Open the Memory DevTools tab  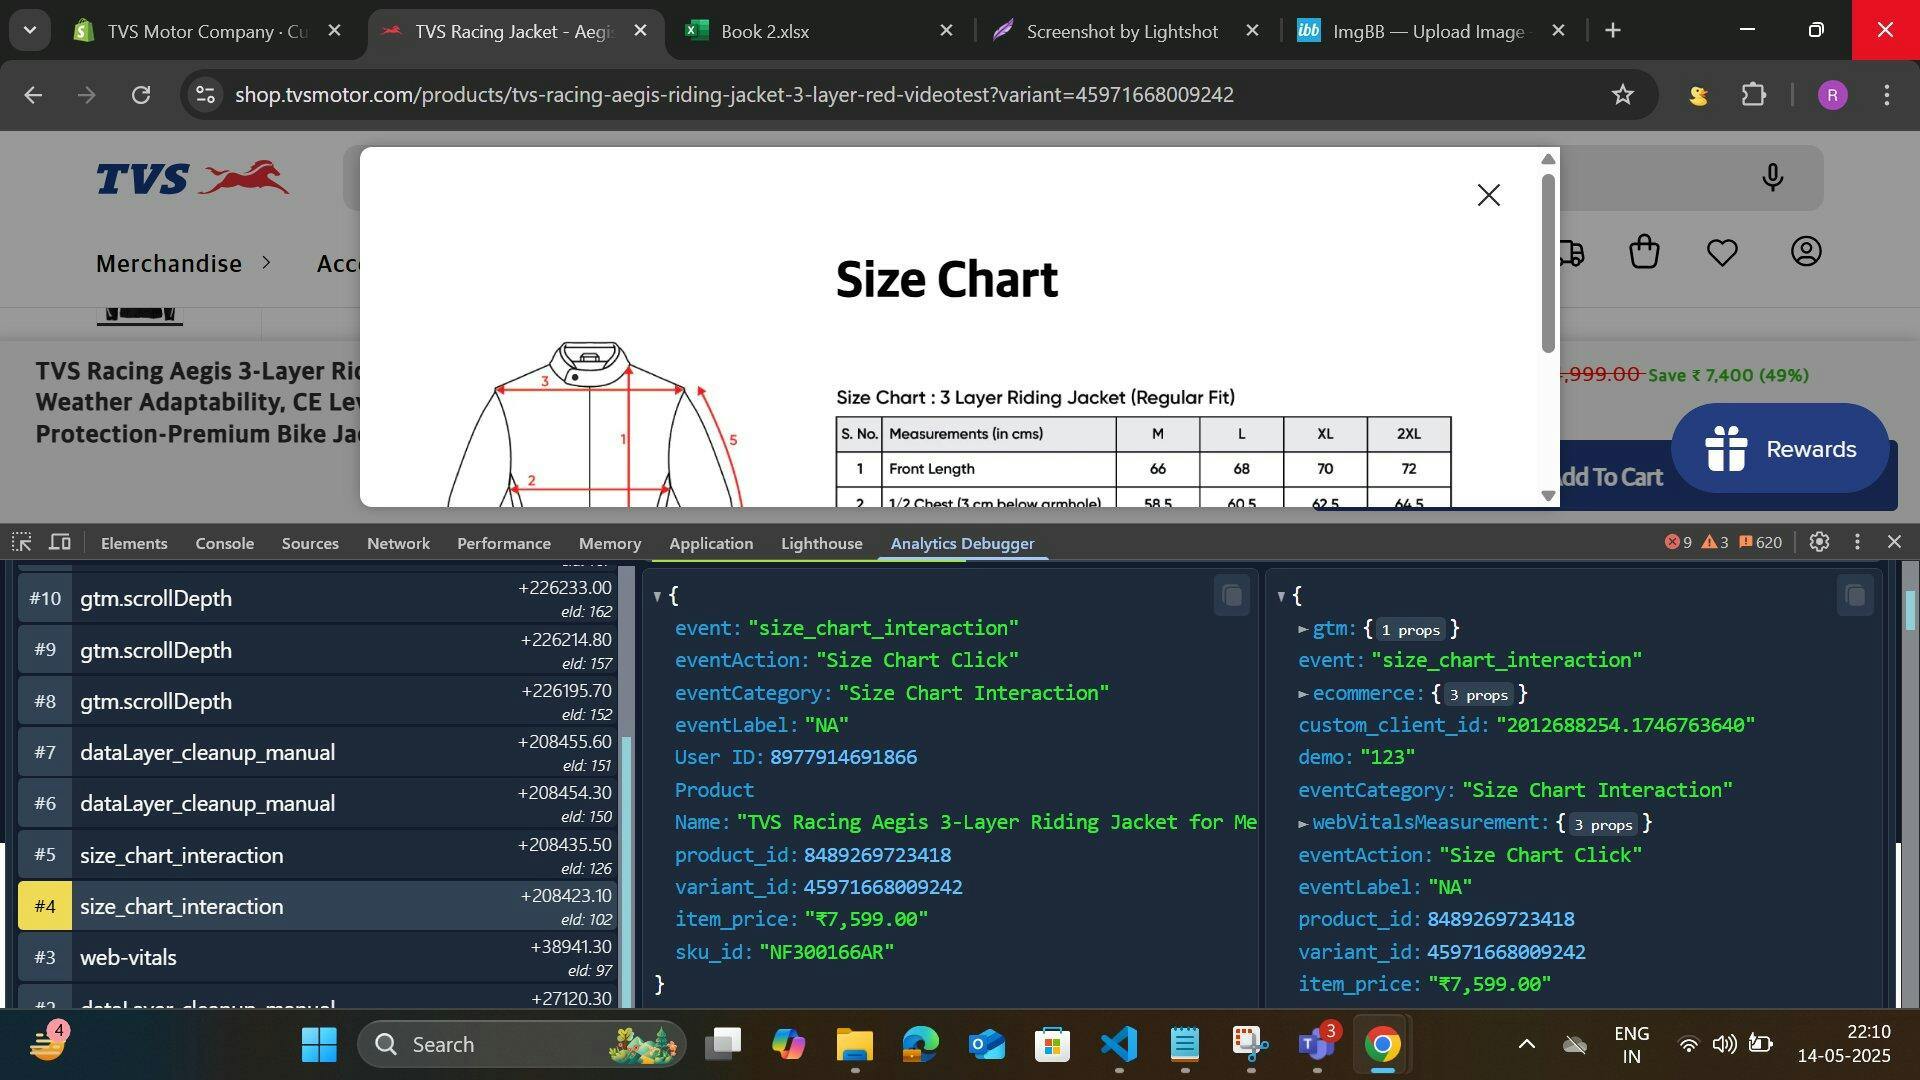tap(610, 543)
